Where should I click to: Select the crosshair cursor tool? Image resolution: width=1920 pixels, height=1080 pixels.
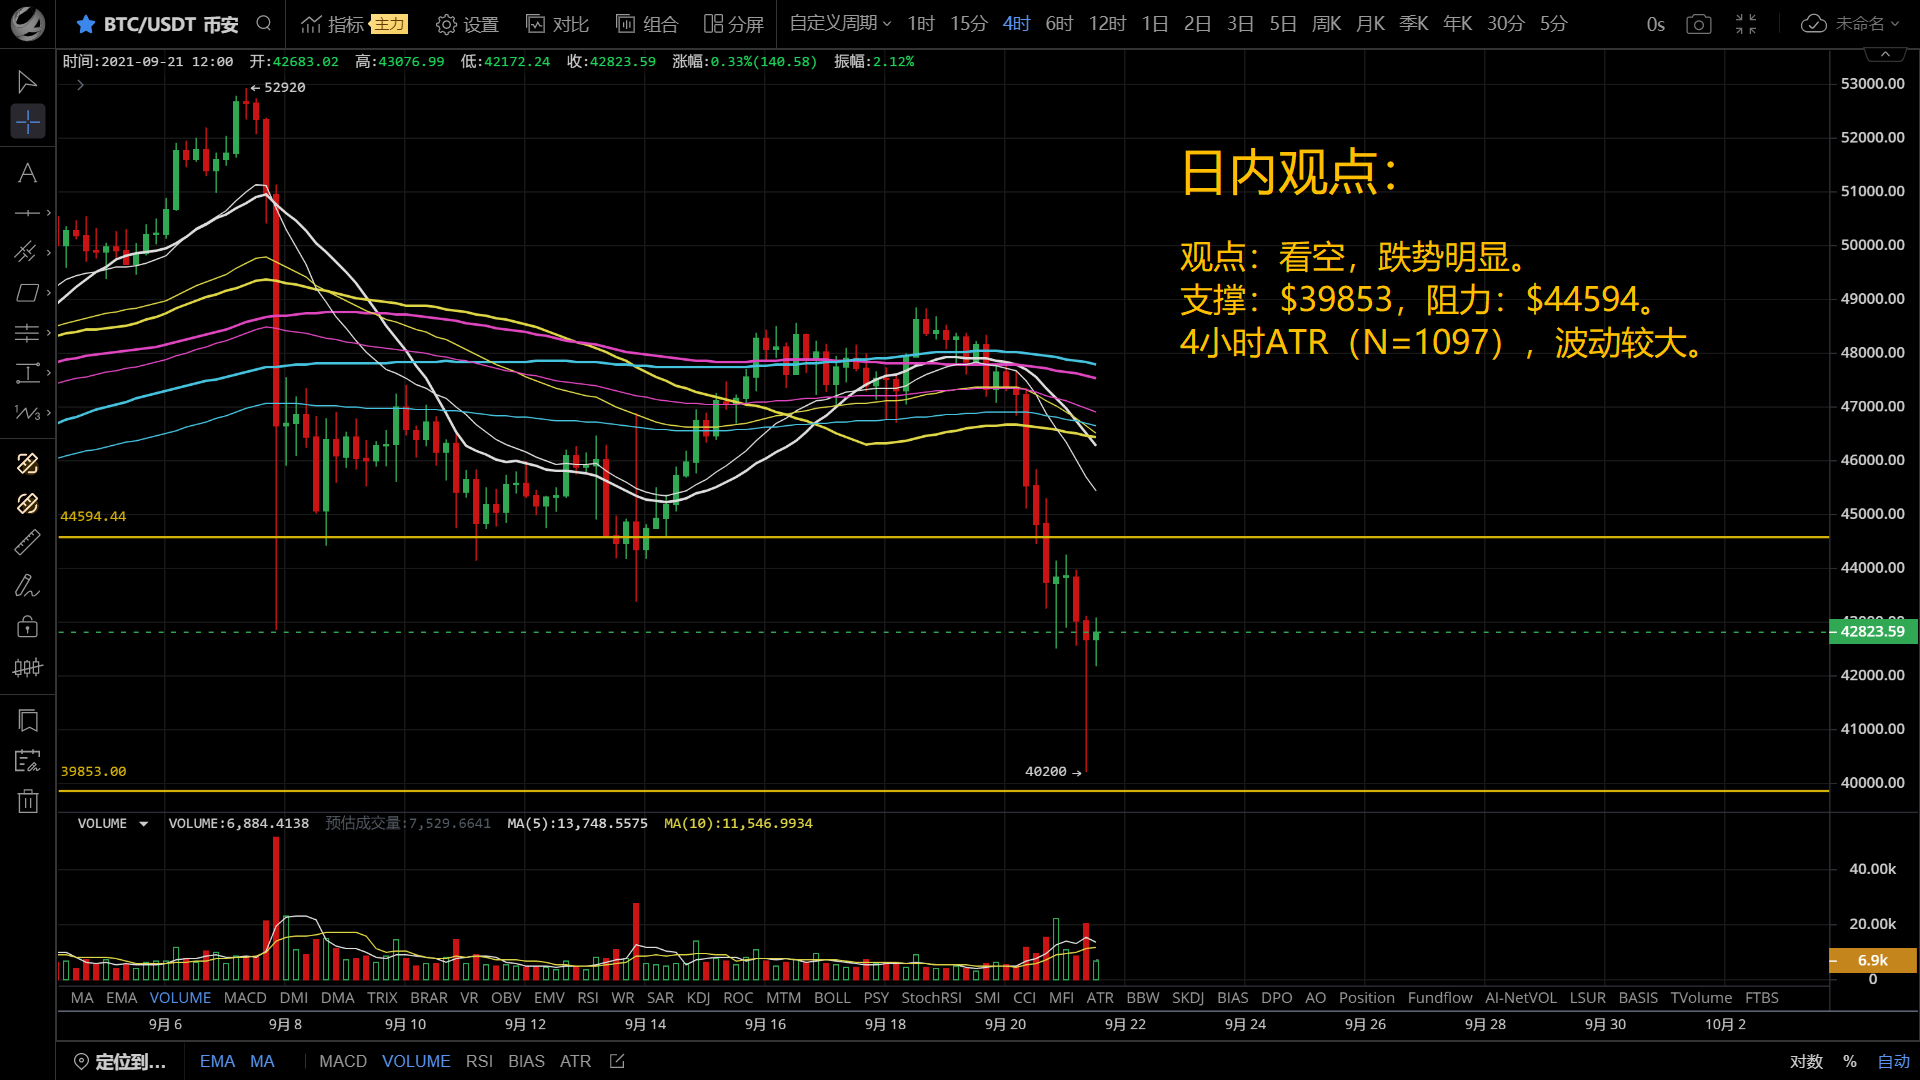(x=27, y=122)
